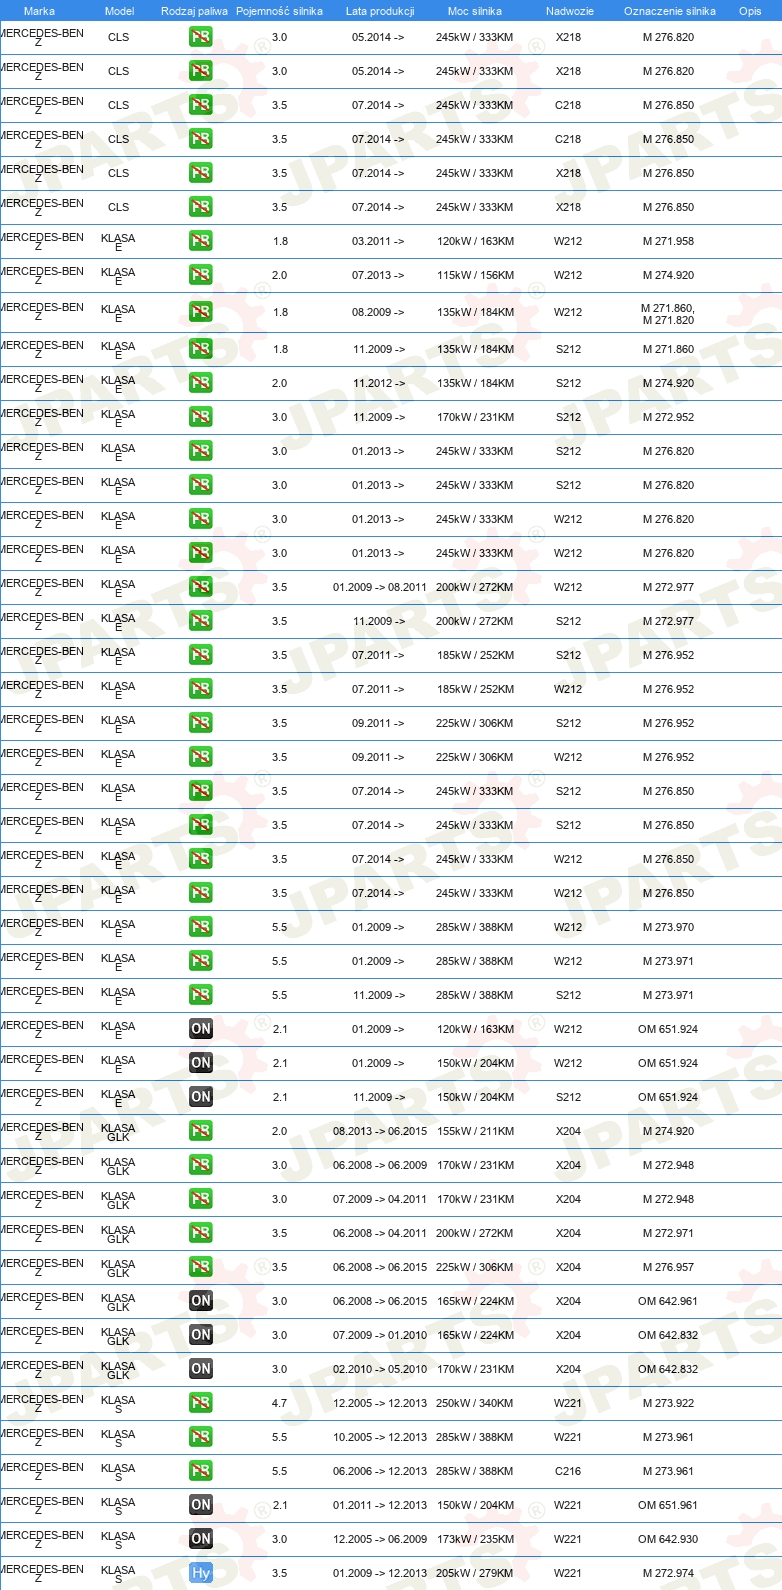Click the petrol icon for the GLK 06.2008 -> 06.2009 row
Viewport: 782px width, 1590px height.
point(201,1165)
